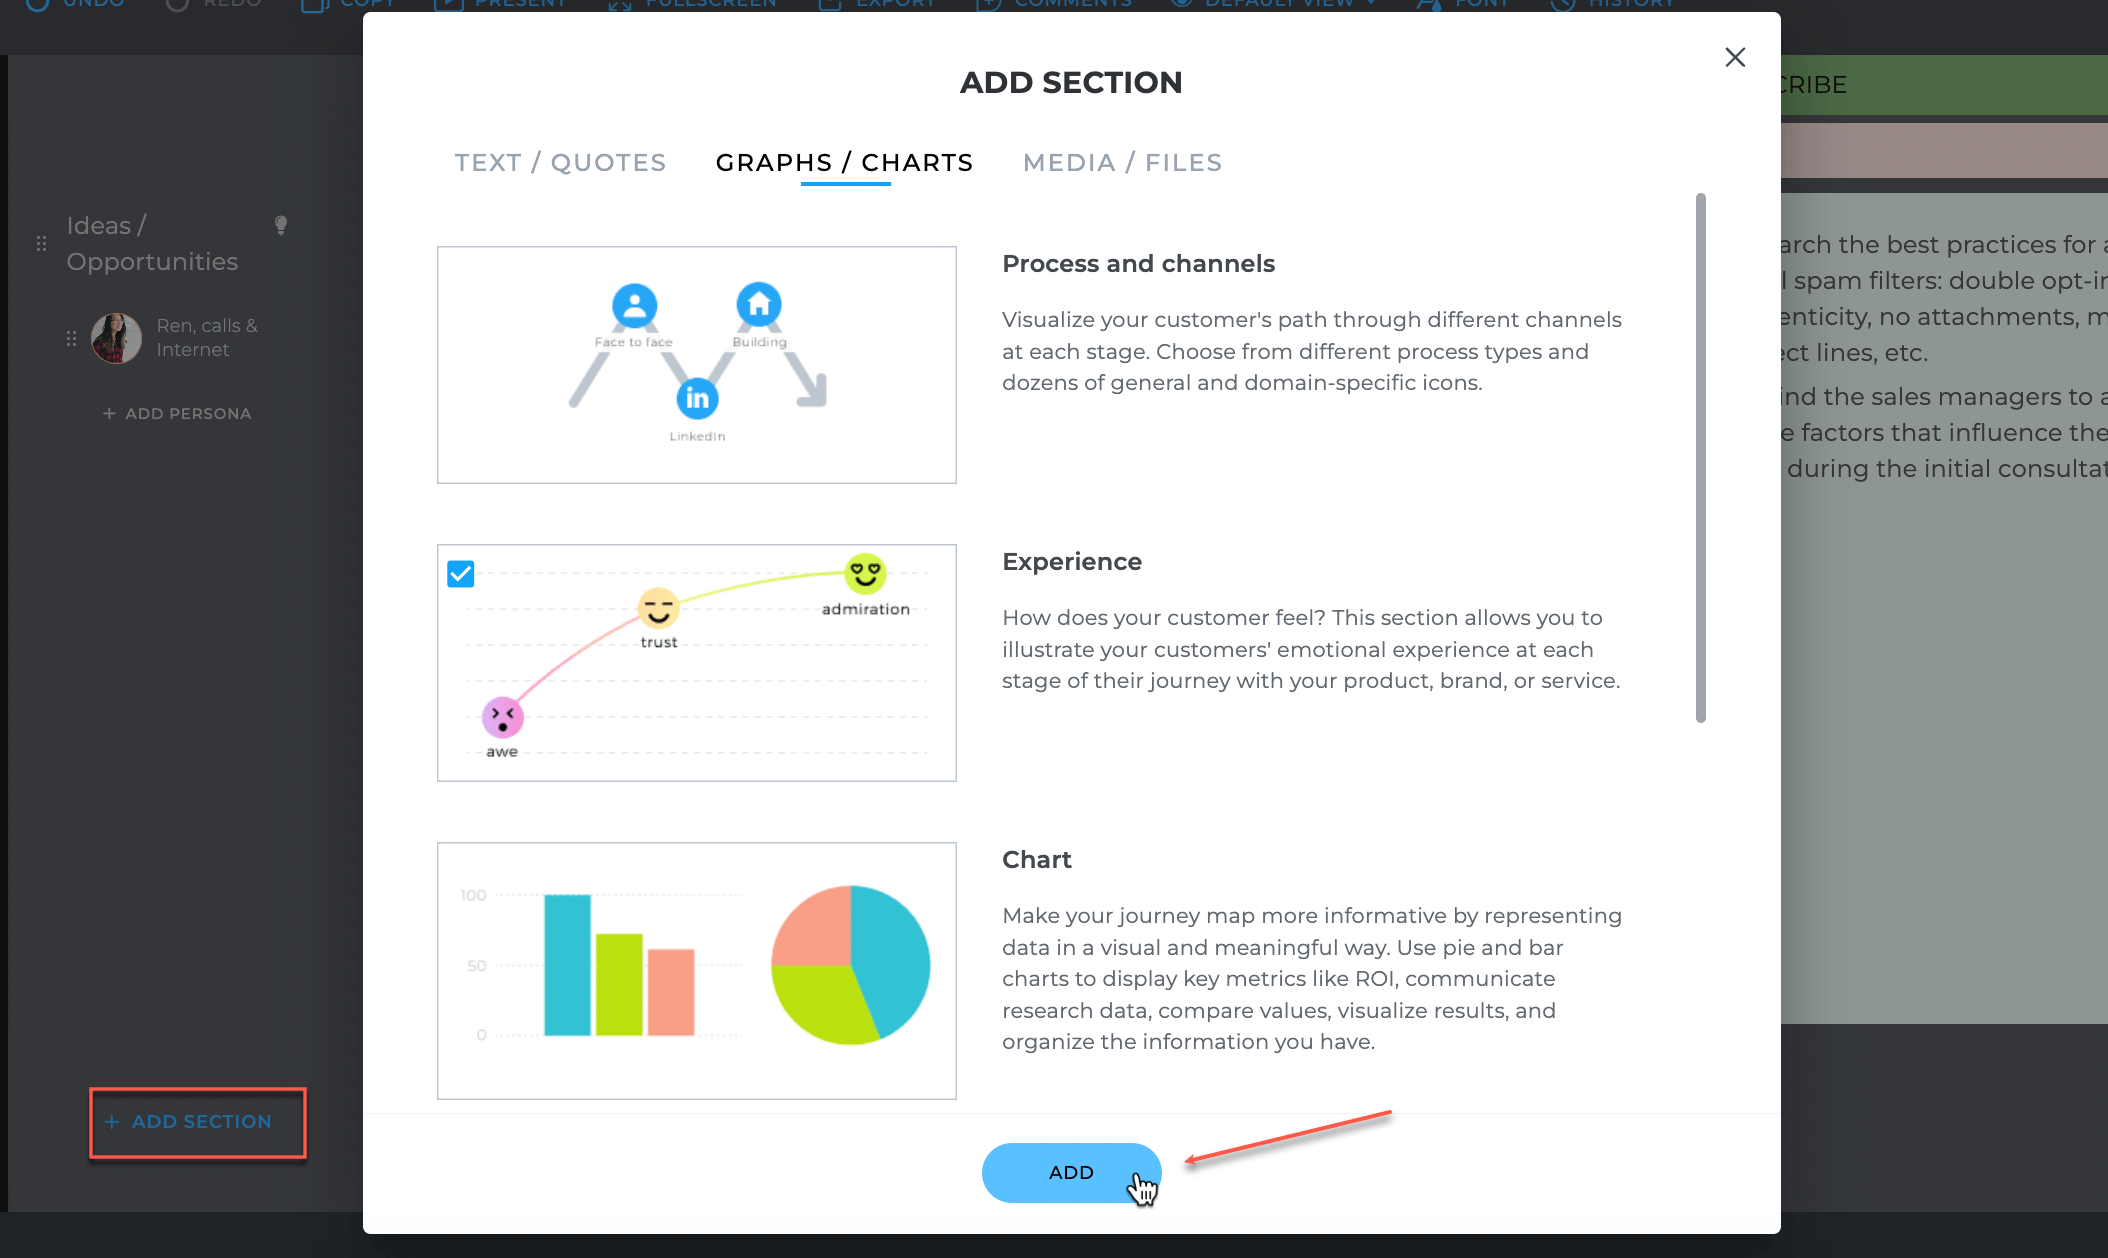The width and height of the screenshot is (2108, 1258).
Task: Expand the Ideas / Opportunities section
Action: point(150,243)
